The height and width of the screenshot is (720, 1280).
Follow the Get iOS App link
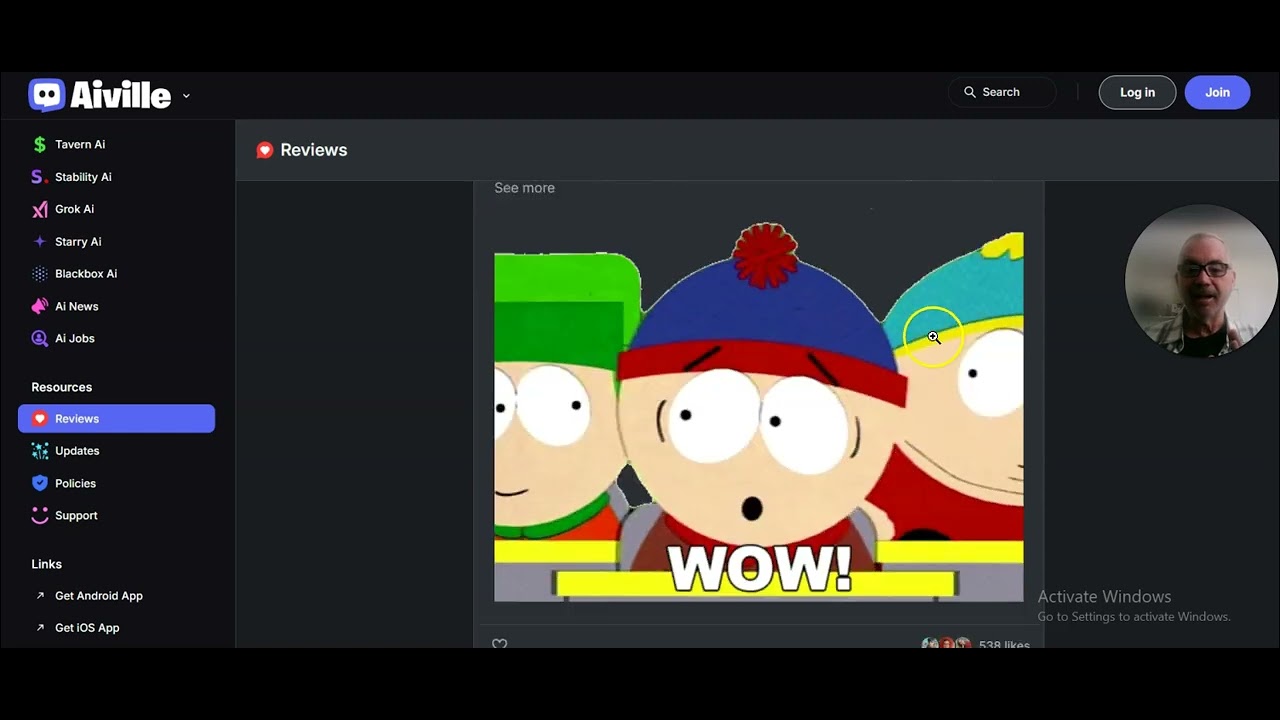(87, 628)
